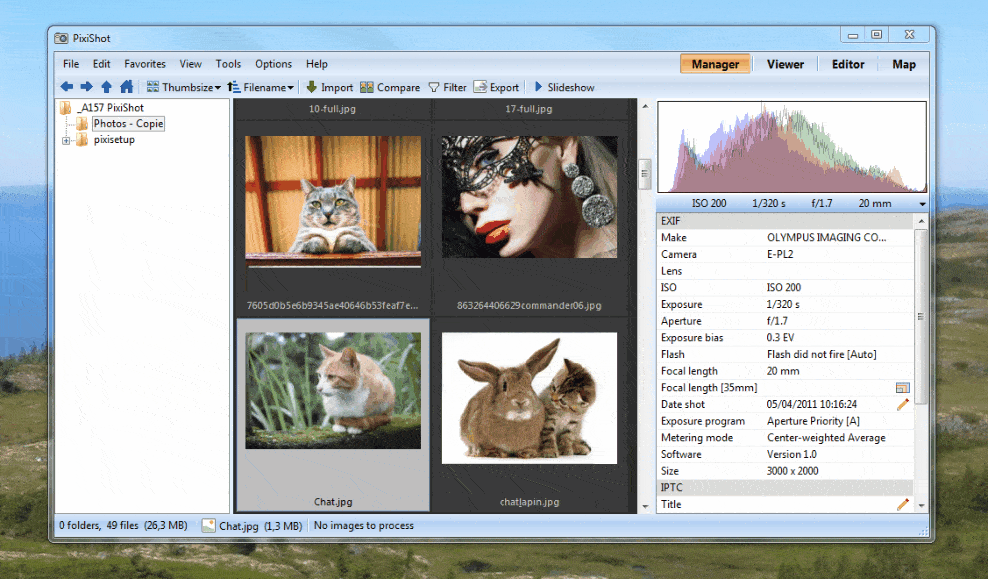The image size is (988, 579).
Task: Select the pixisetup folder
Action: click(114, 140)
